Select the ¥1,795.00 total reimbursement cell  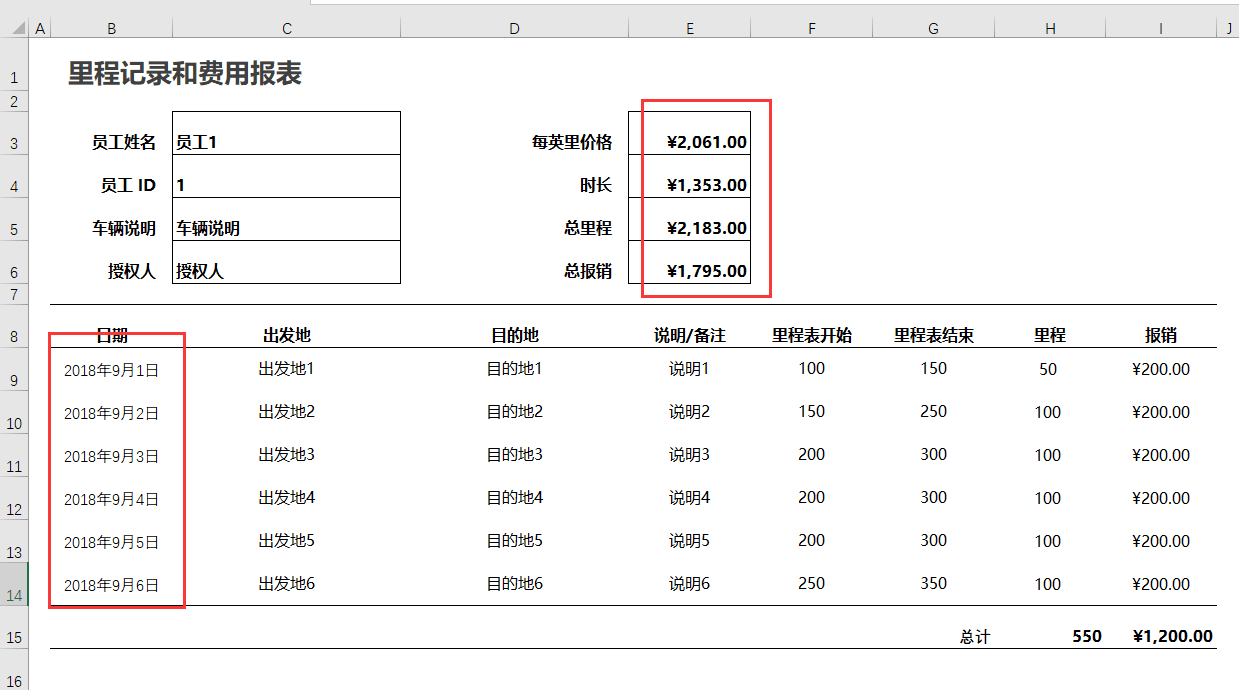point(689,262)
